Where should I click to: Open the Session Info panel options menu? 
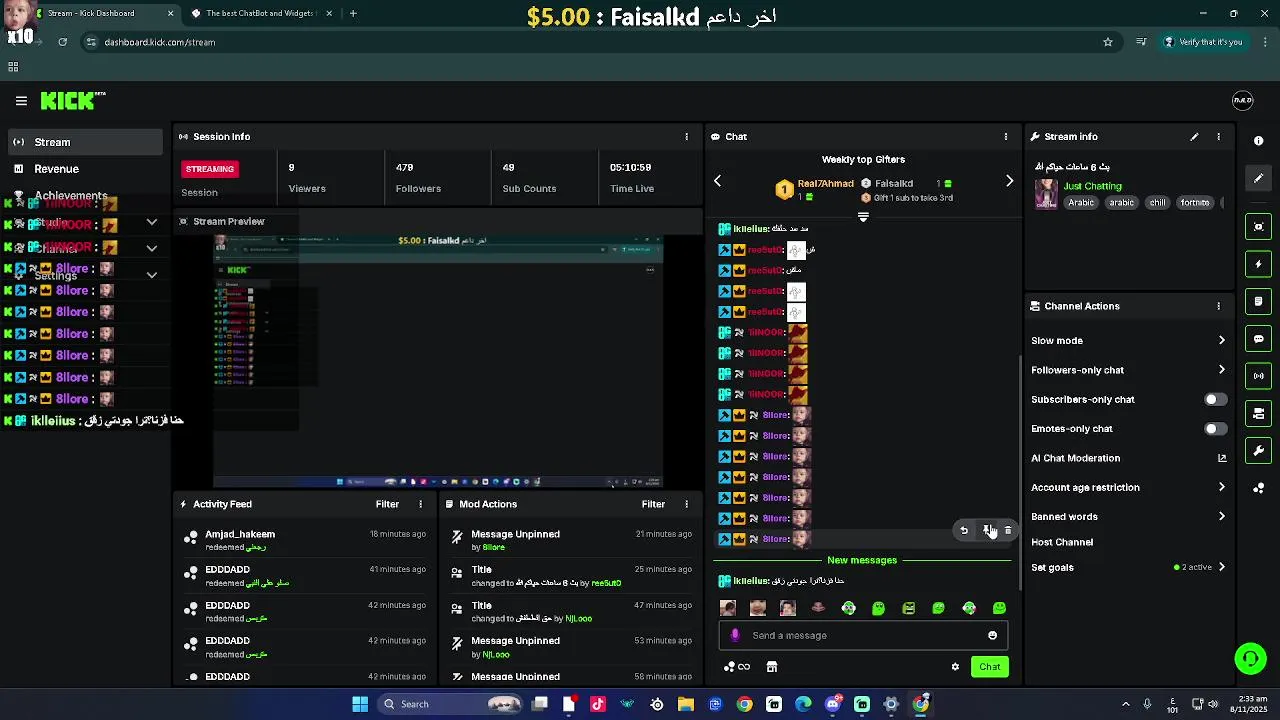[x=686, y=137]
